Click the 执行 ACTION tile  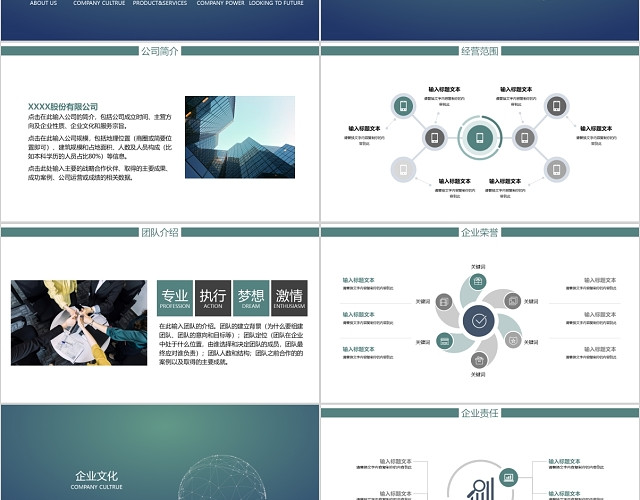[213, 298]
